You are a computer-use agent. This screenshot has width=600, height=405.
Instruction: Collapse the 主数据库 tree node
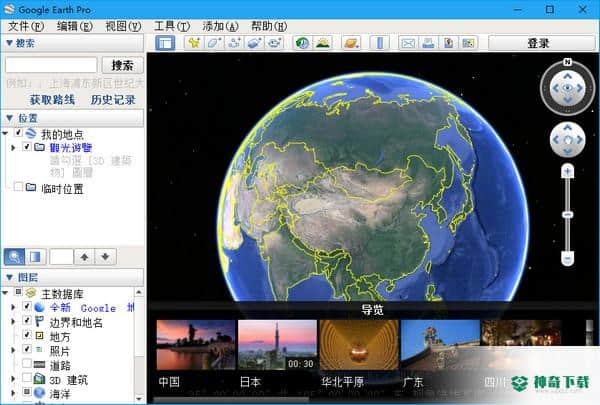(5, 293)
